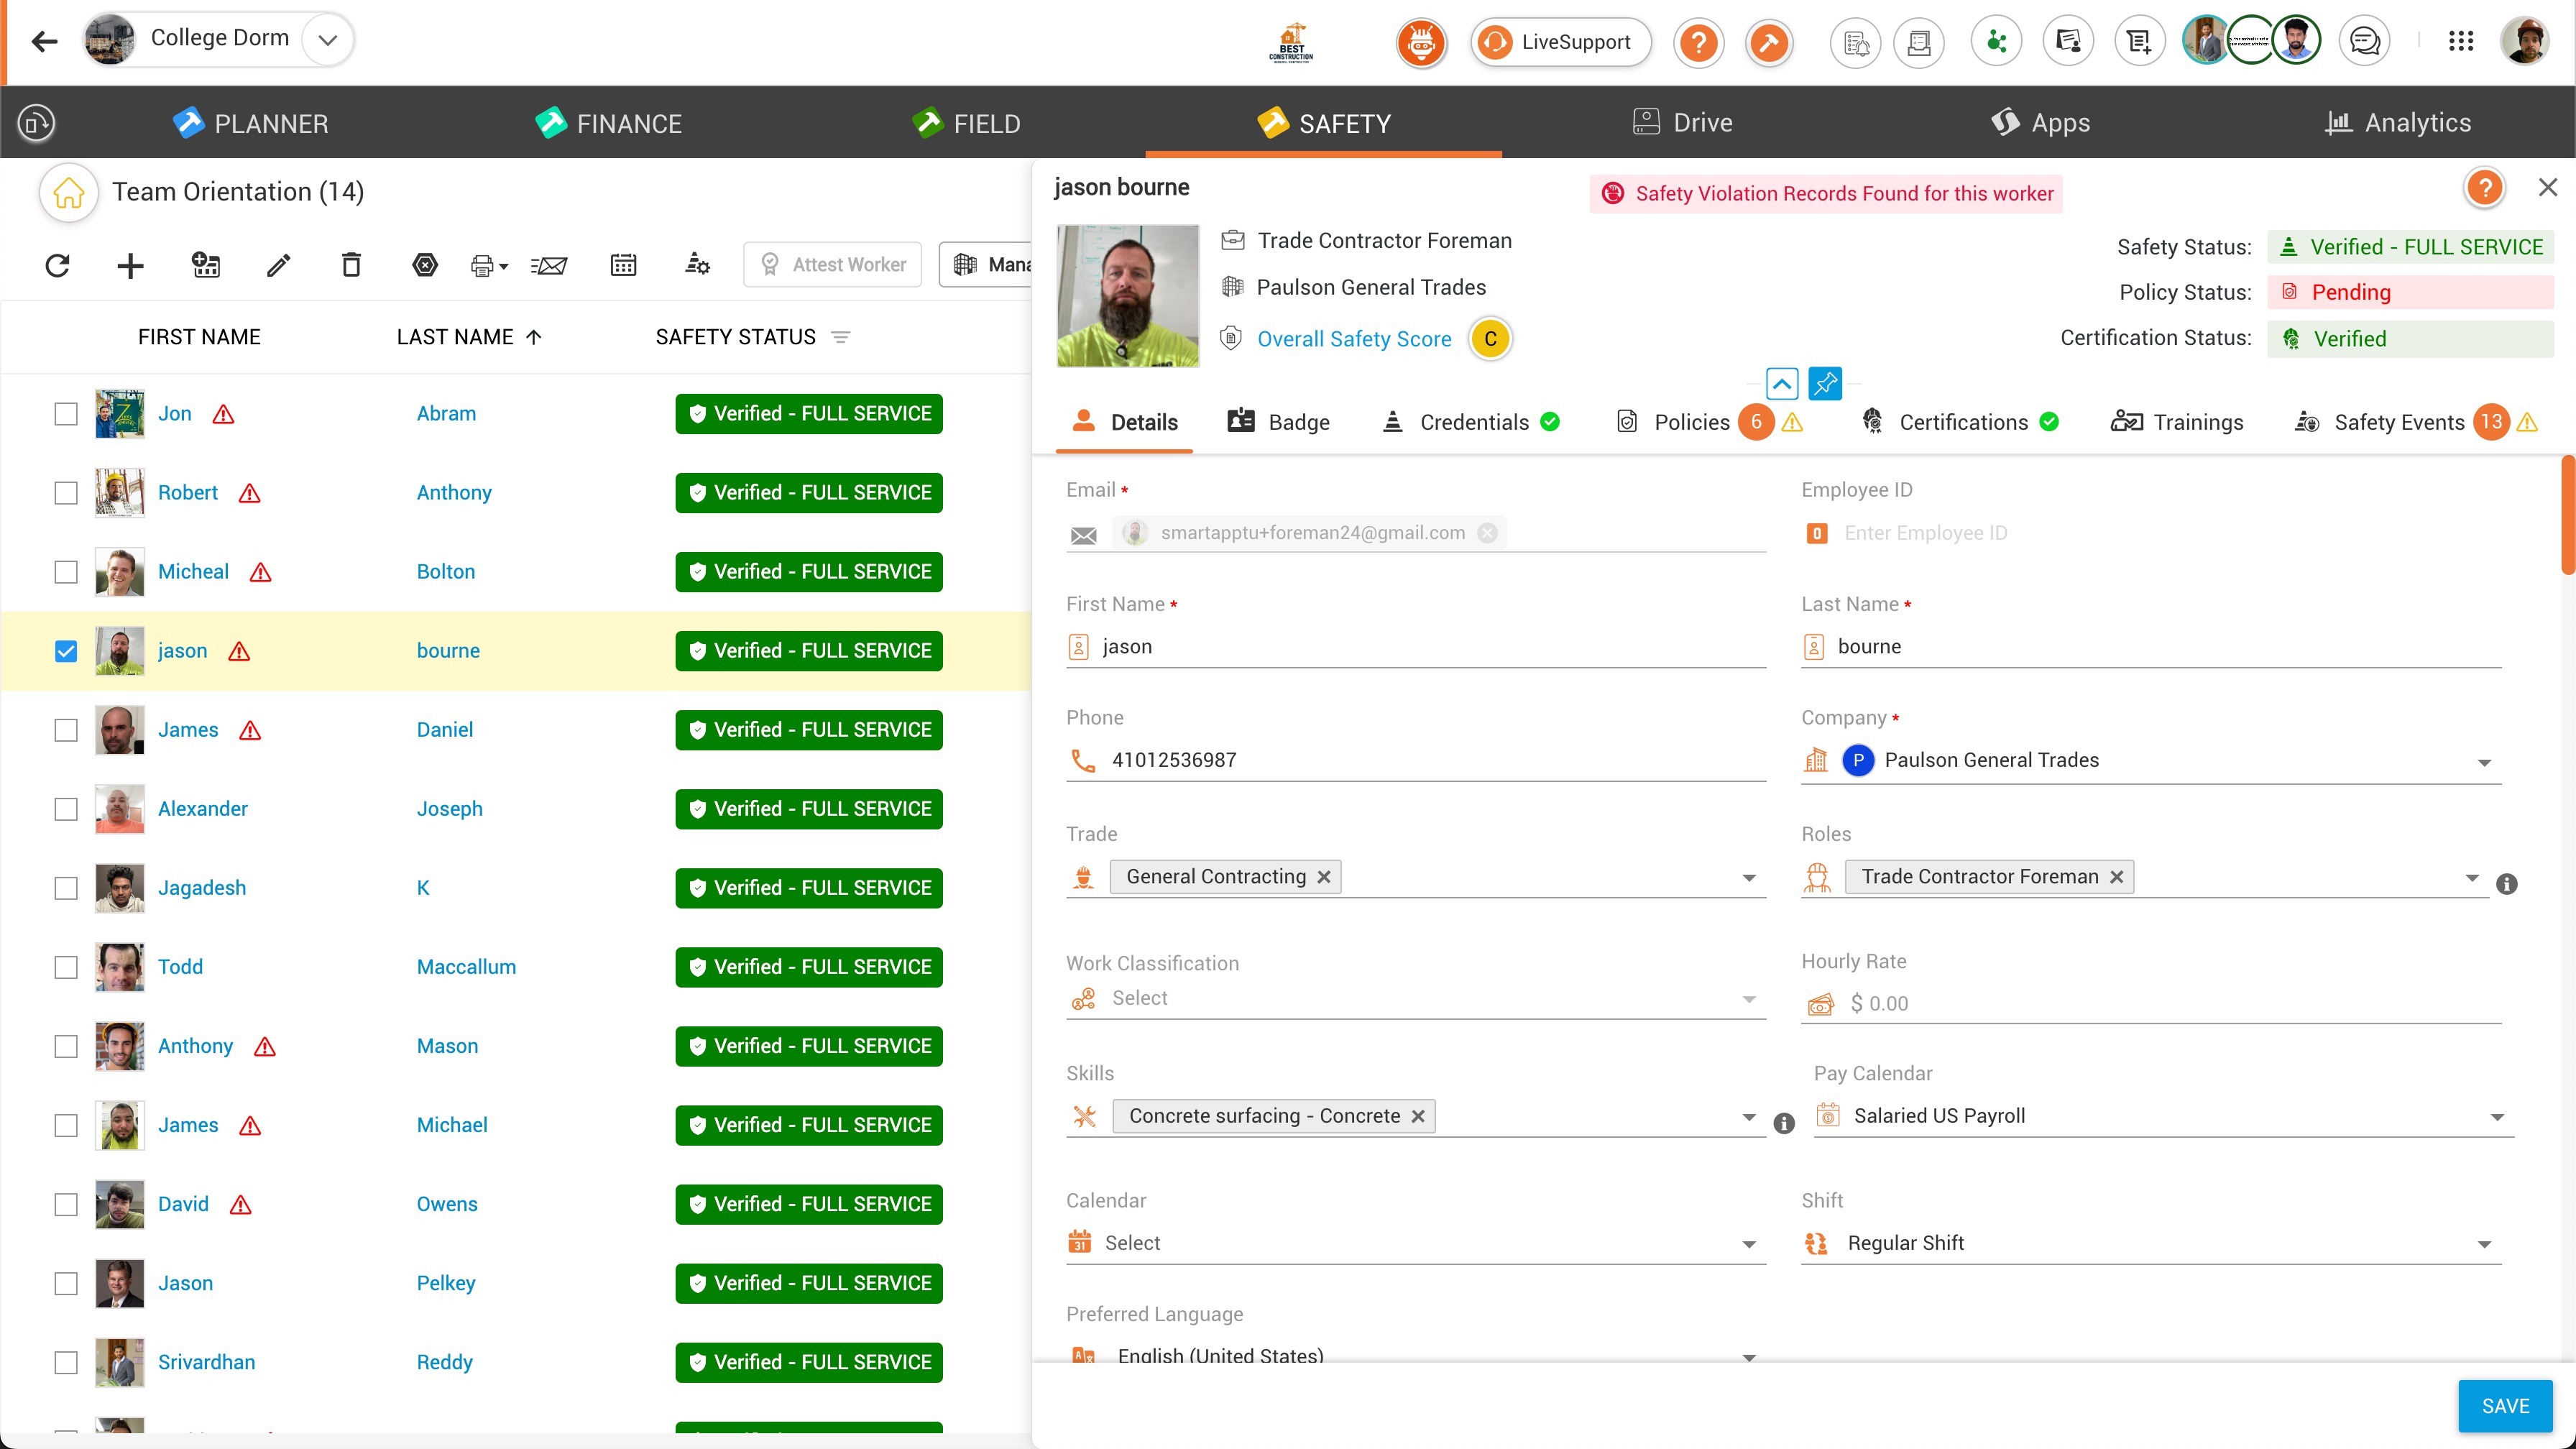The image size is (2576, 1449).
Task: Open the Badge tab
Action: click(1279, 422)
